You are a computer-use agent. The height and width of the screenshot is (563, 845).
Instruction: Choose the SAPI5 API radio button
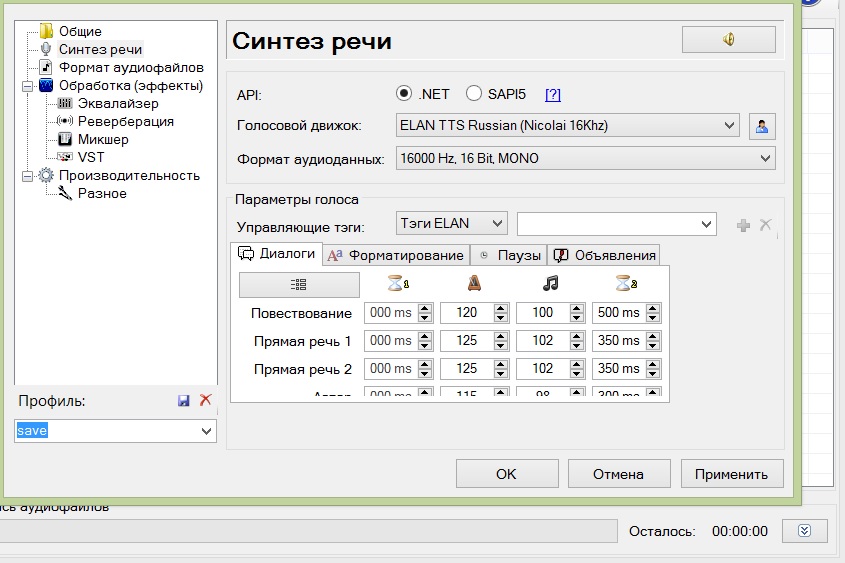(x=474, y=94)
